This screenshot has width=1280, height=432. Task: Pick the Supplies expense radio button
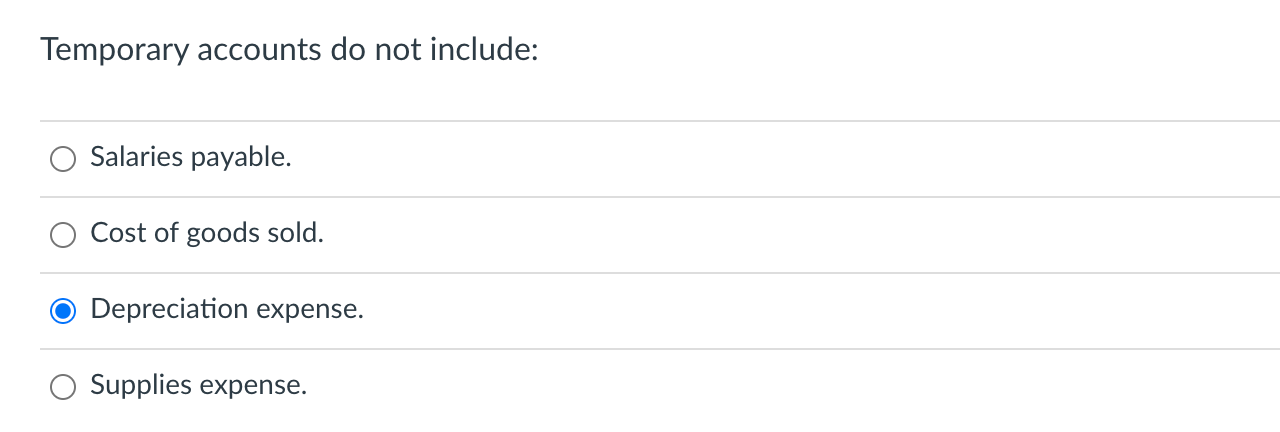63,387
